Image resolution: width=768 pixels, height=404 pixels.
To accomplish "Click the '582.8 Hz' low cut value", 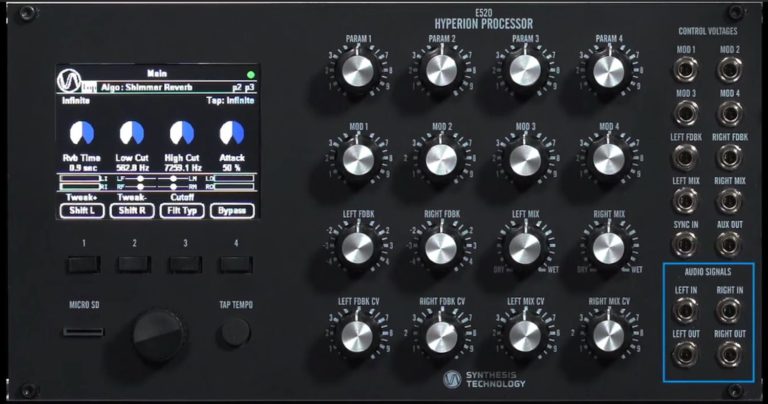I will click(x=132, y=167).
